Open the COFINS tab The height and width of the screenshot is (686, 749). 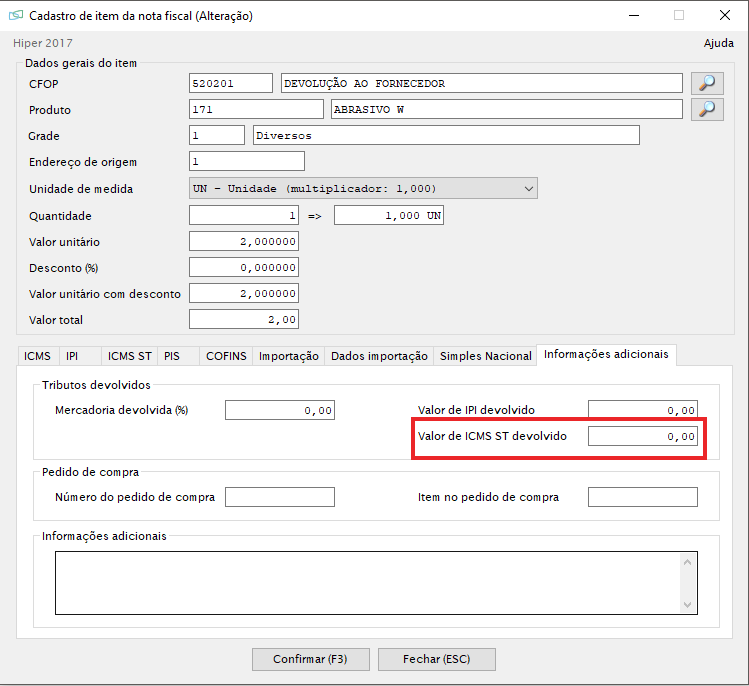pos(225,356)
